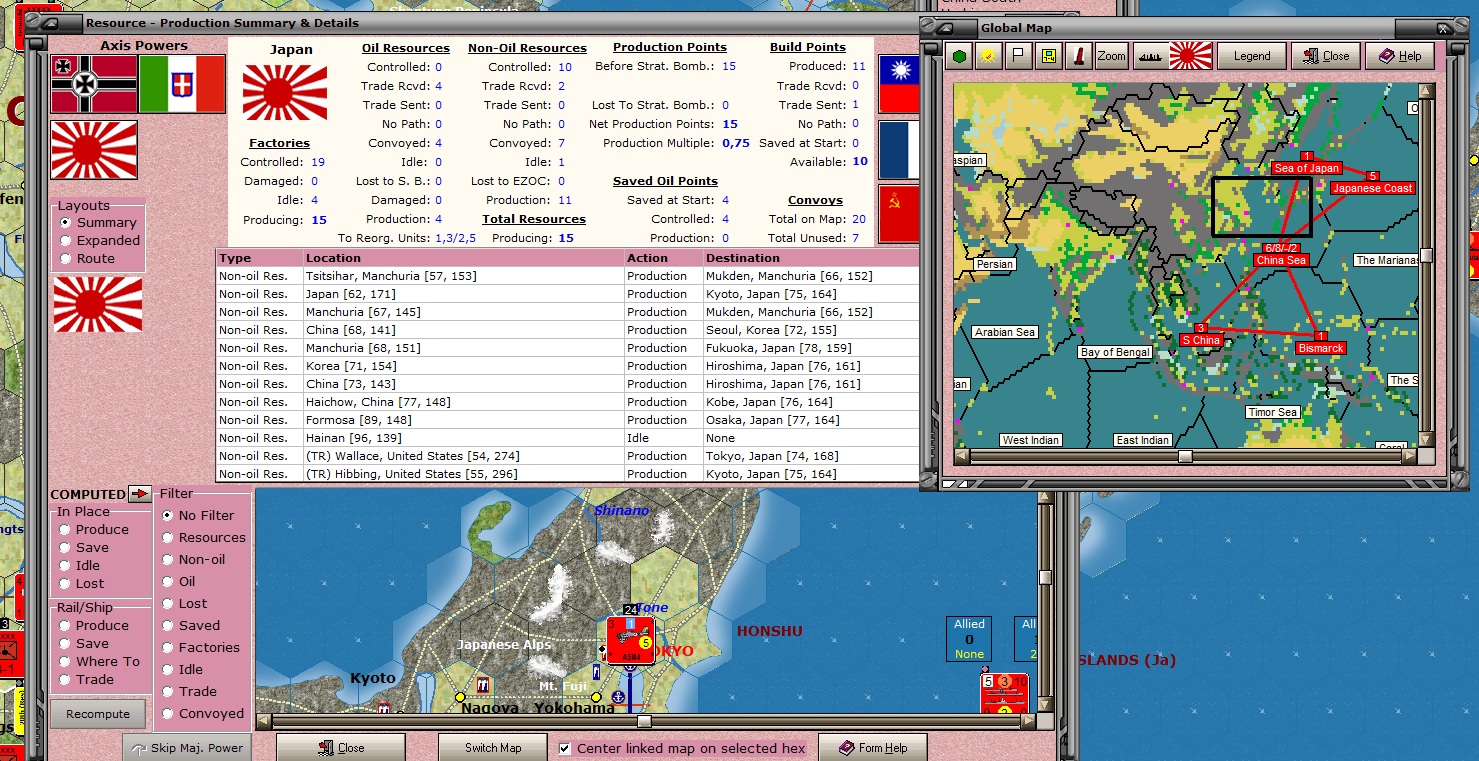The width and height of the screenshot is (1479, 761).
Task: Click Global Map scrollbar right arrow
Action: [x=1409, y=456]
